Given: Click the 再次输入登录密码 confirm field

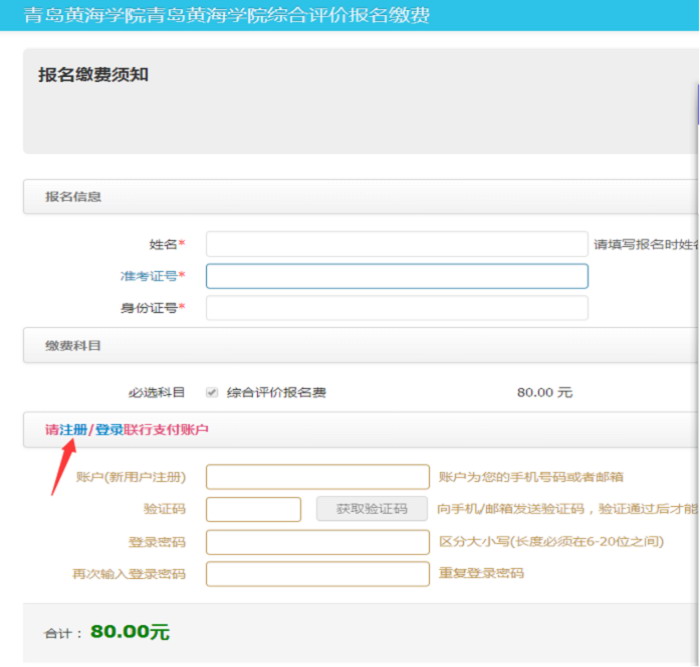Looking at the screenshot, I should click(x=317, y=574).
